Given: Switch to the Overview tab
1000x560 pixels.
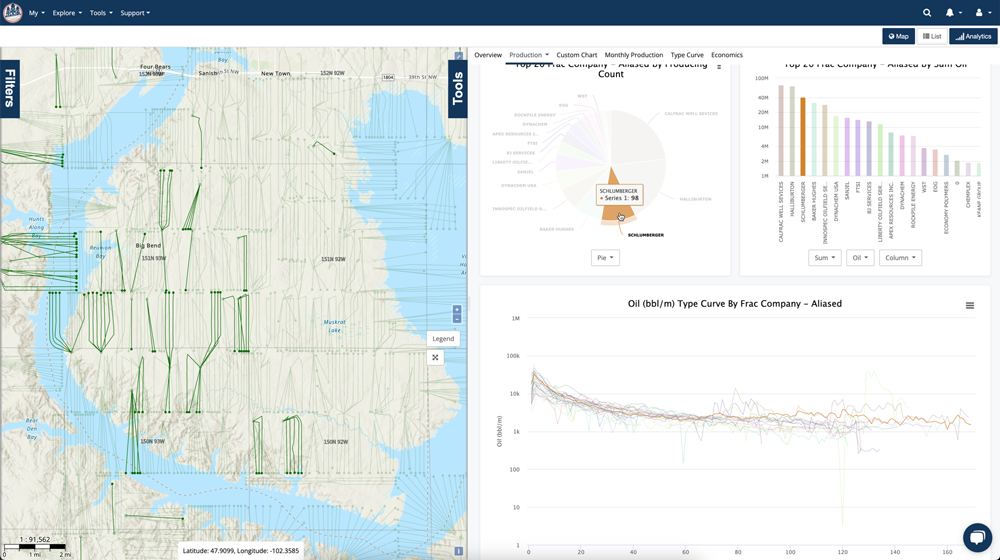Looking at the screenshot, I should click(488, 55).
